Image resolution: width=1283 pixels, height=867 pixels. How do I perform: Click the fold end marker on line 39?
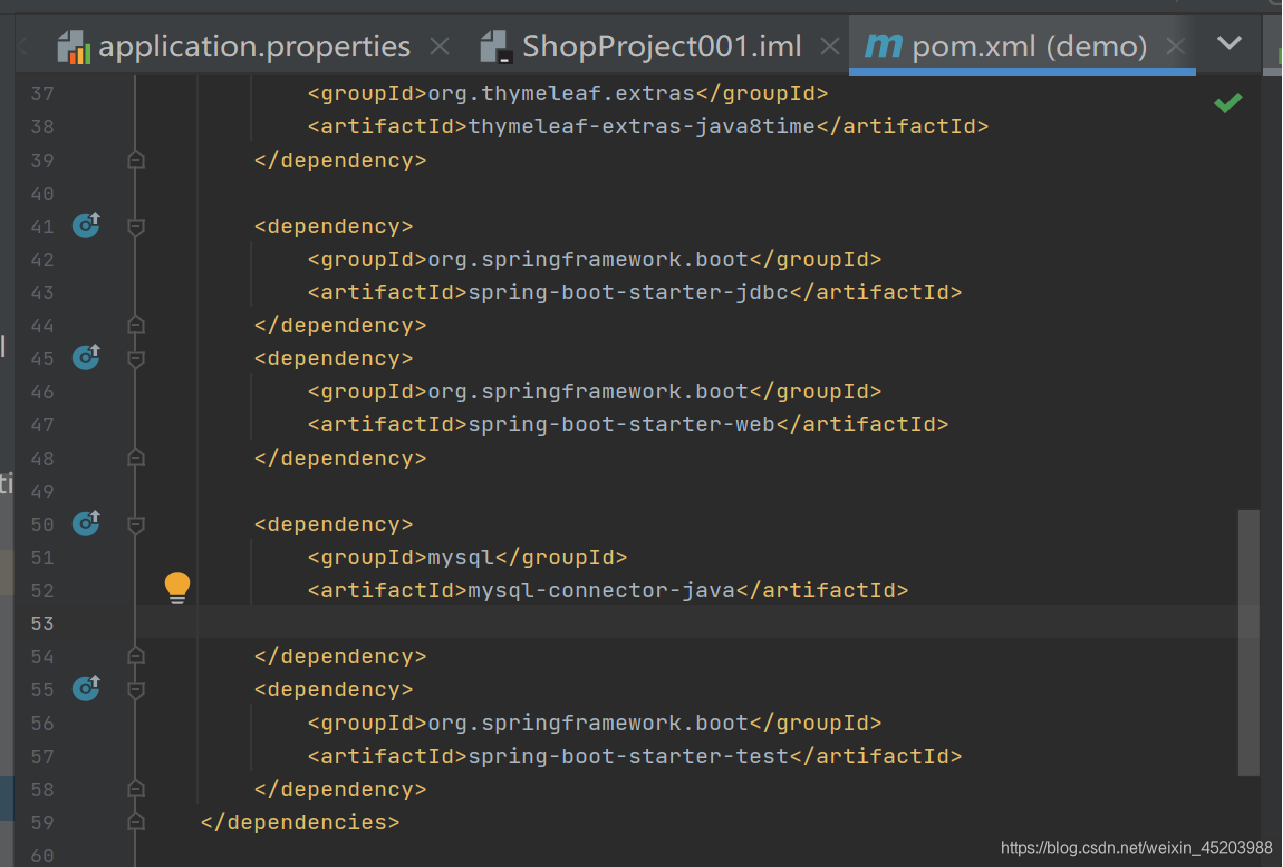[x=137, y=160]
